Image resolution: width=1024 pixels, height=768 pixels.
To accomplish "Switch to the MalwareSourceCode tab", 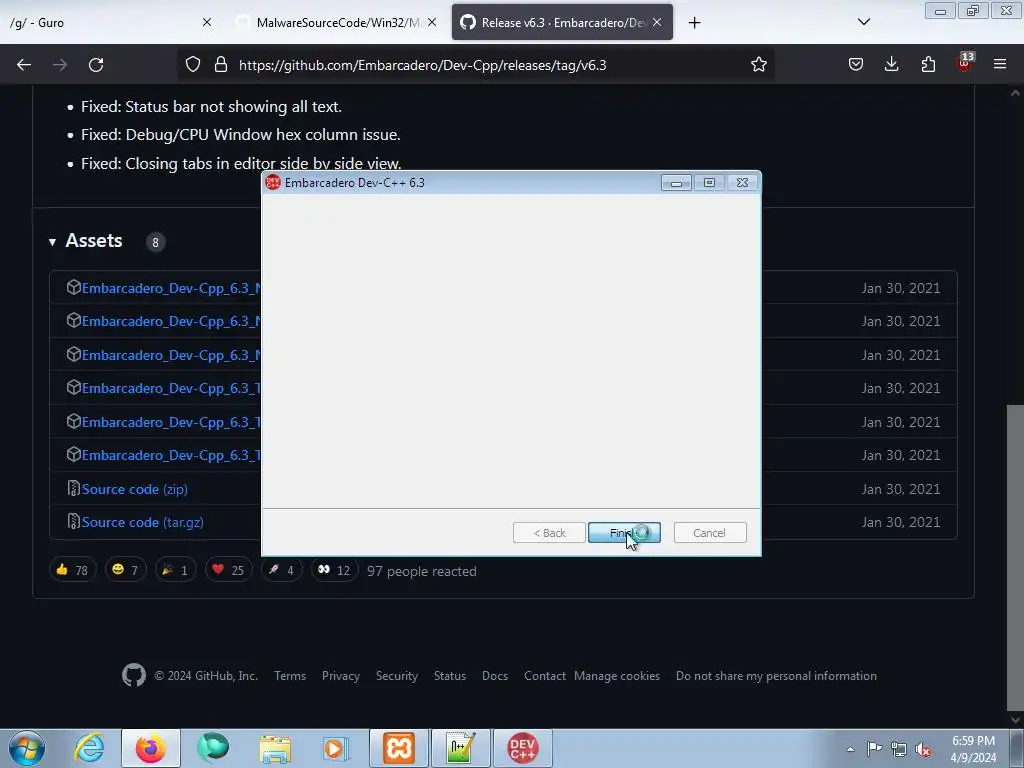I will click(x=338, y=23).
